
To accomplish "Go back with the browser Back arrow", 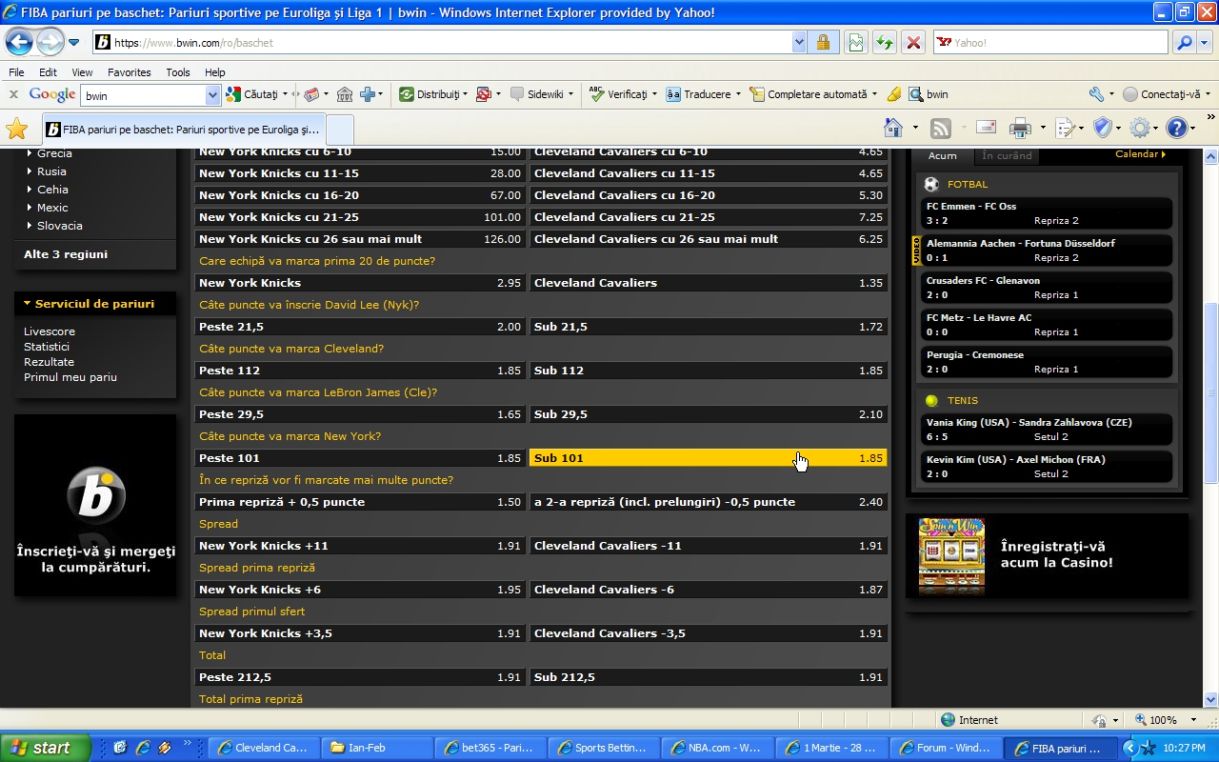I will (x=19, y=42).
